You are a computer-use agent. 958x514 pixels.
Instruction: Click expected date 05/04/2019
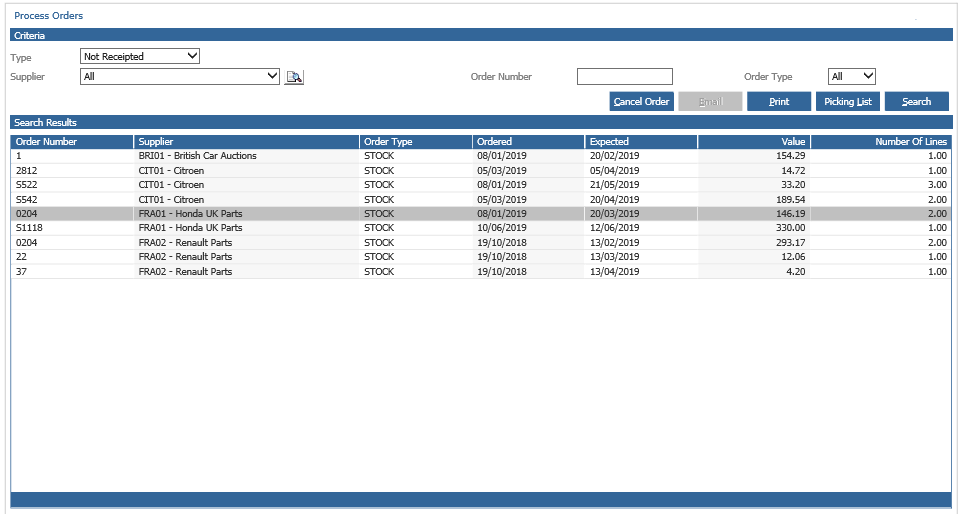[x=615, y=171]
